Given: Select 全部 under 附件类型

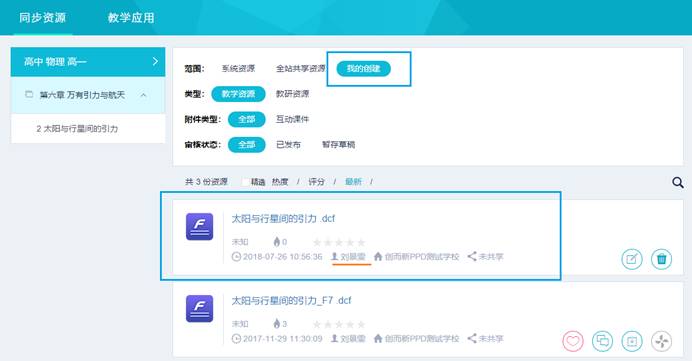Looking at the screenshot, I should pos(247,119).
